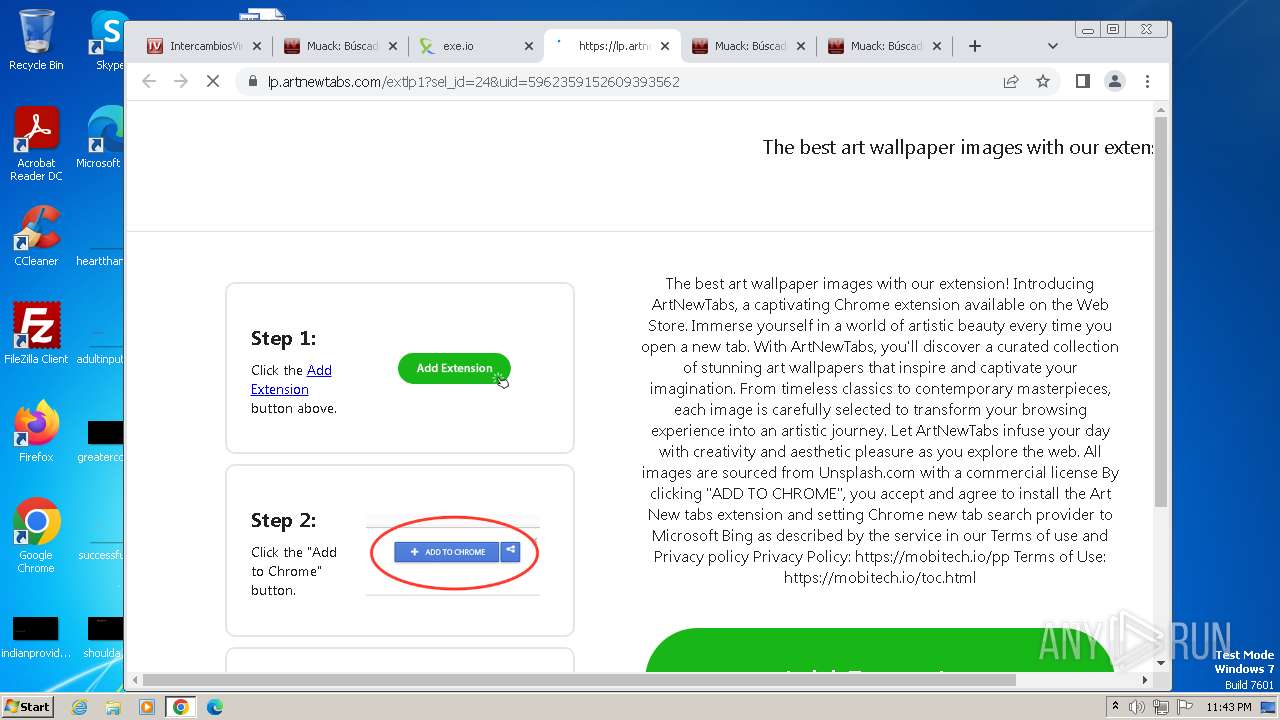Select the lp.artnewtabs tab

612,46
